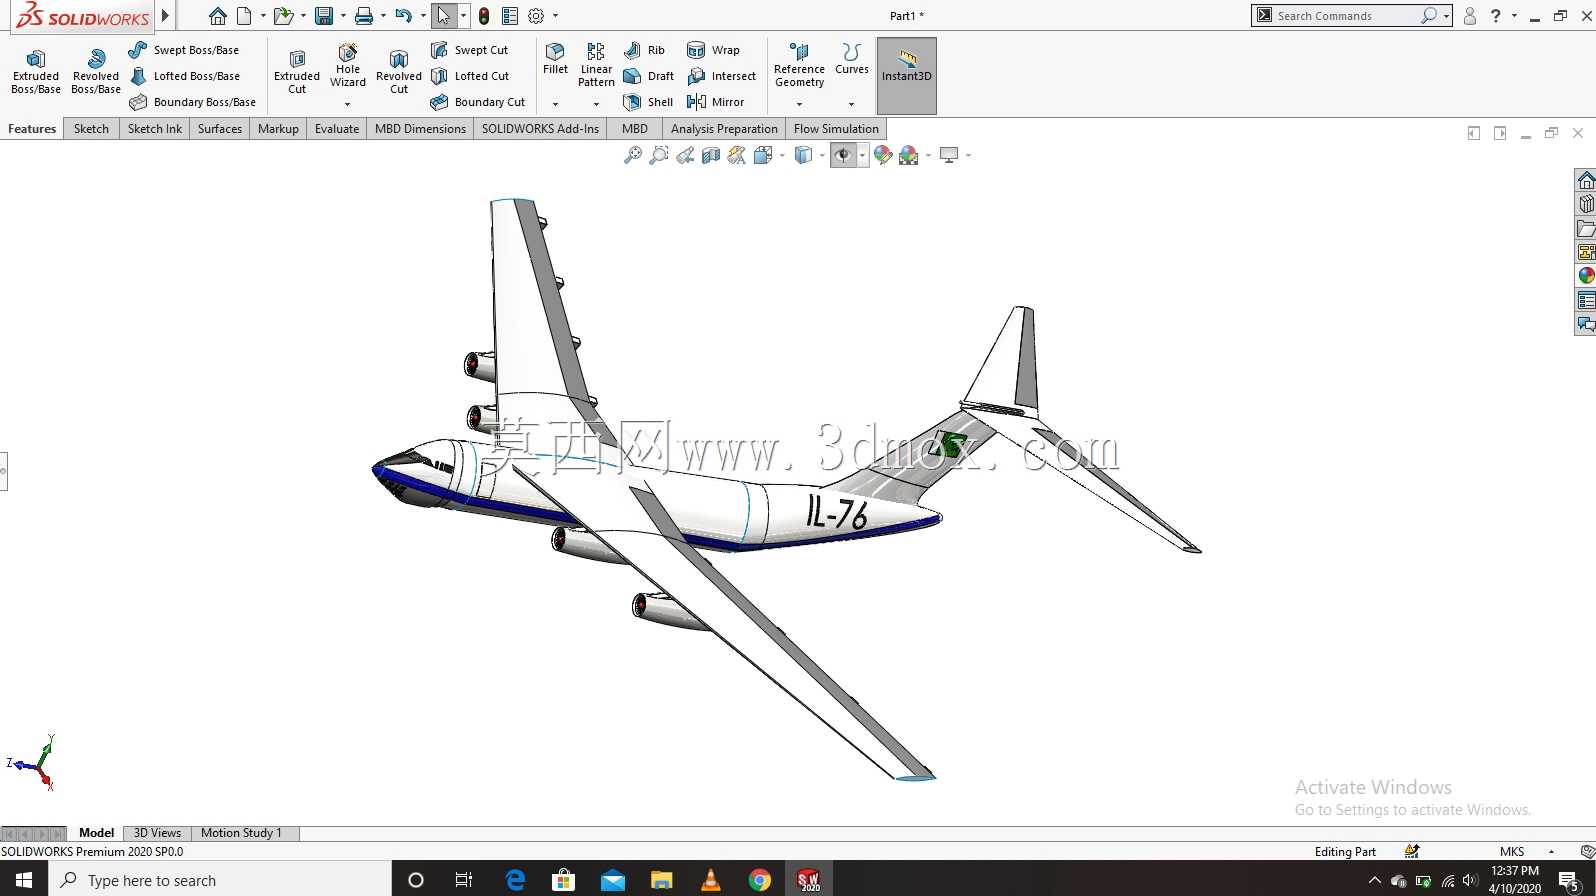Choose Swept Cut feature
1596x896 pixels.
[x=469, y=50]
